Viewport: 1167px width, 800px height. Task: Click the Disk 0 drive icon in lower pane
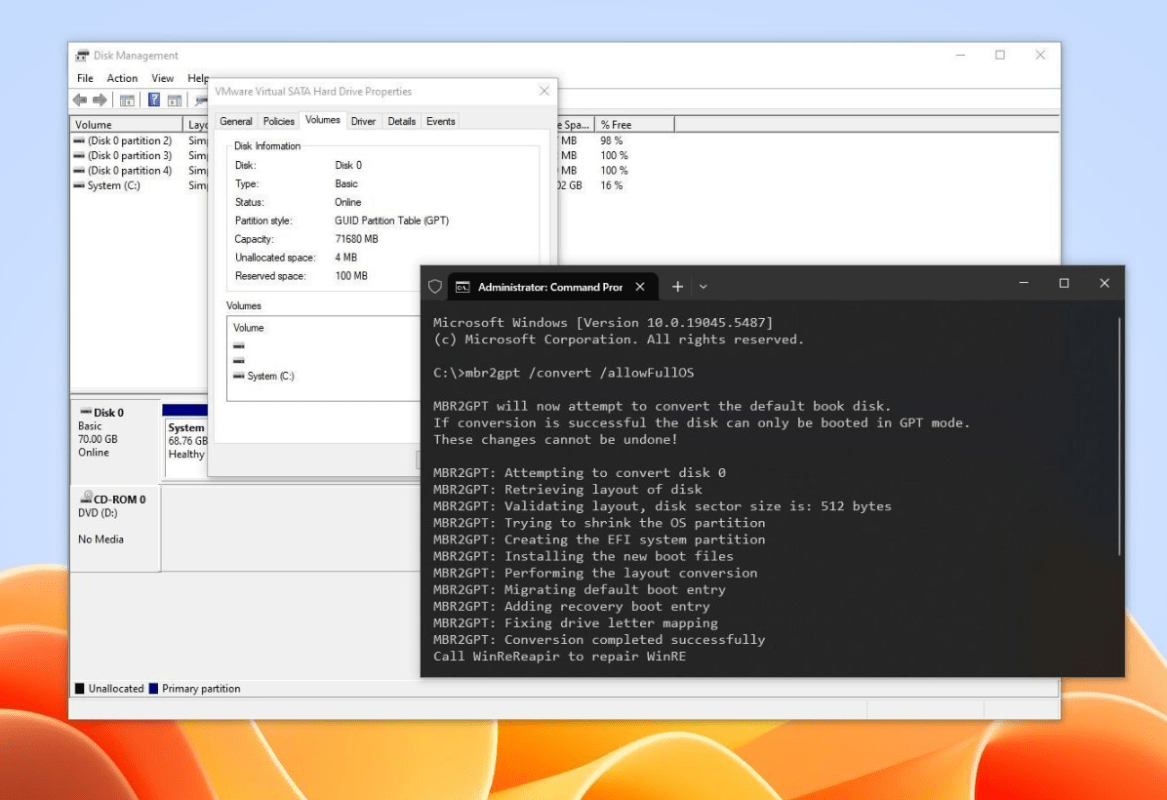point(86,412)
